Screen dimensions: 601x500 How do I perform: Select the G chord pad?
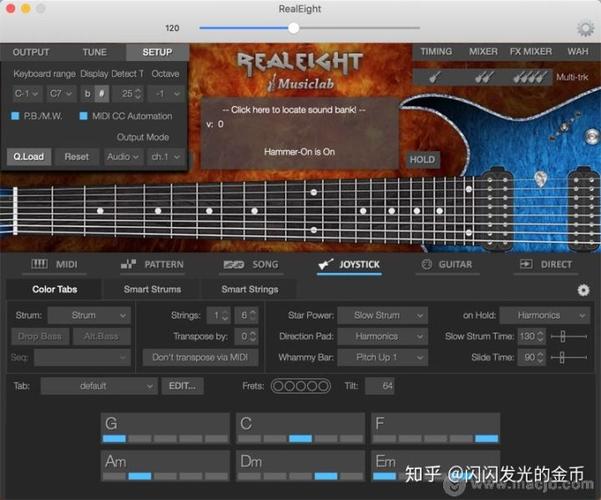165,428
